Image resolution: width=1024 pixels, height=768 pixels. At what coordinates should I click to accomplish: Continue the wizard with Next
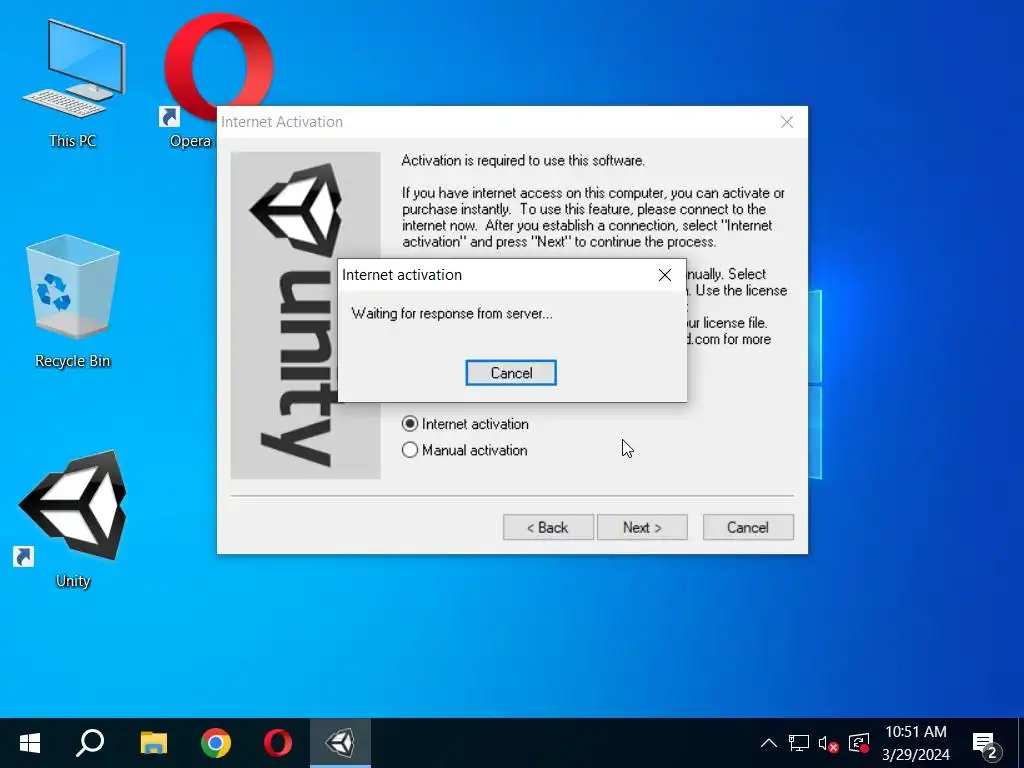(642, 527)
